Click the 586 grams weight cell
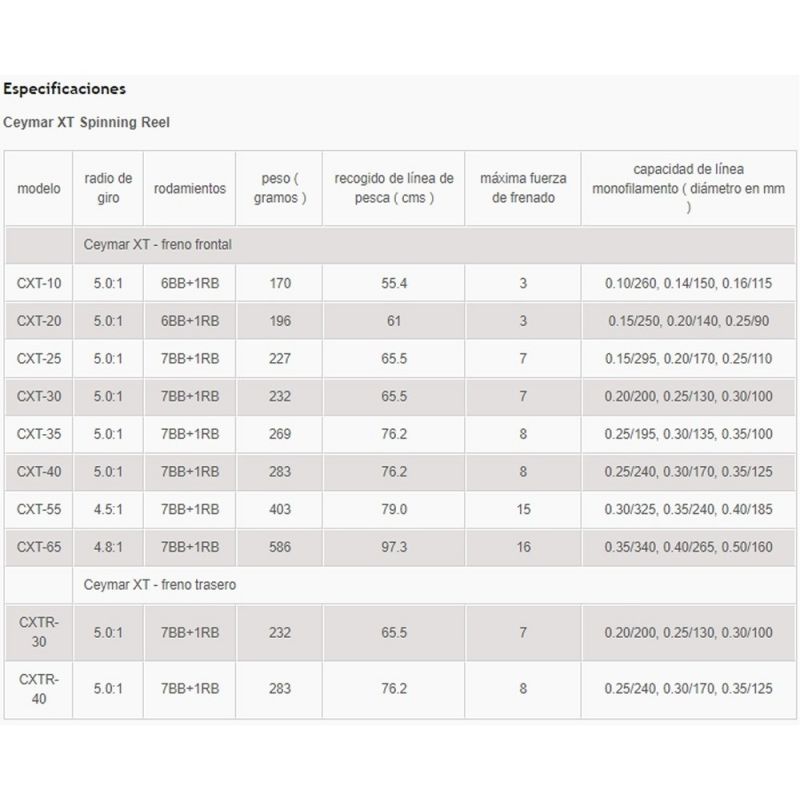 point(280,547)
